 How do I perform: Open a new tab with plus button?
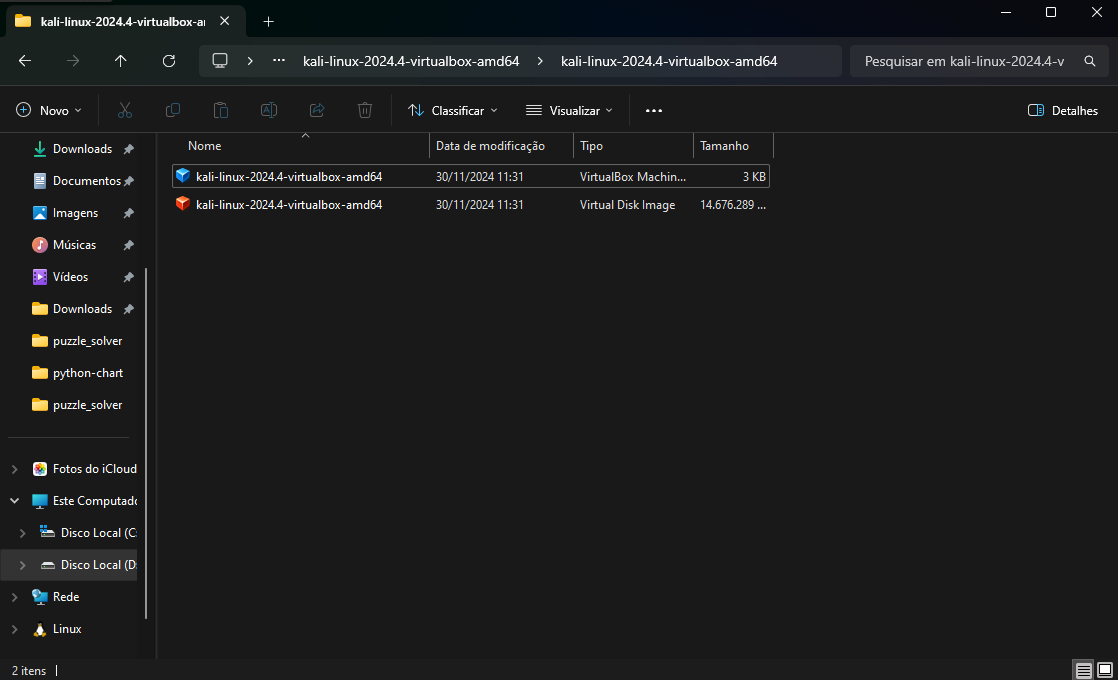268,21
